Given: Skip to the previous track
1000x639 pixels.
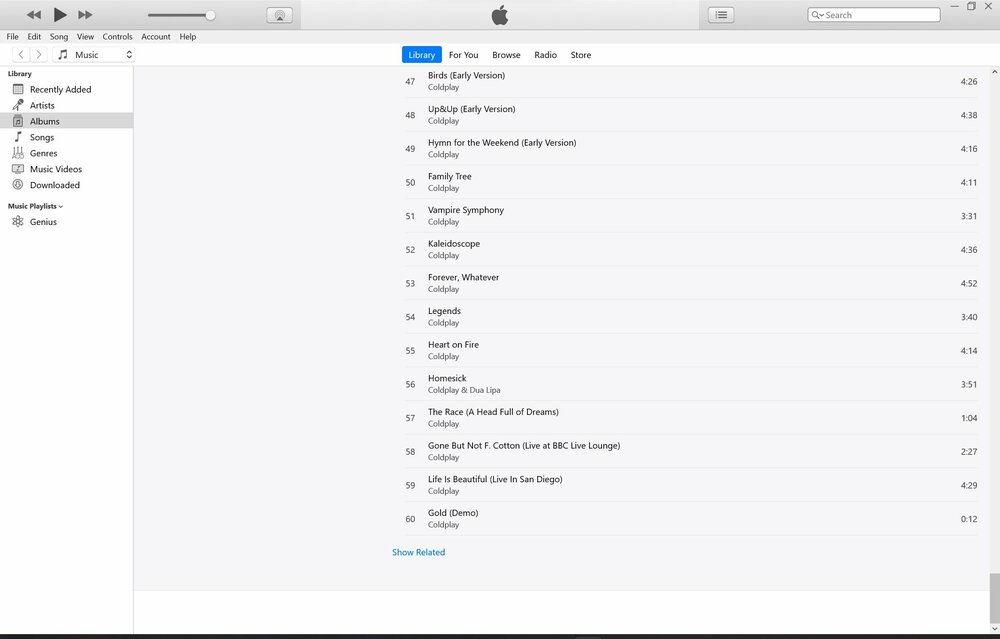Looking at the screenshot, I should [x=34, y=15].
